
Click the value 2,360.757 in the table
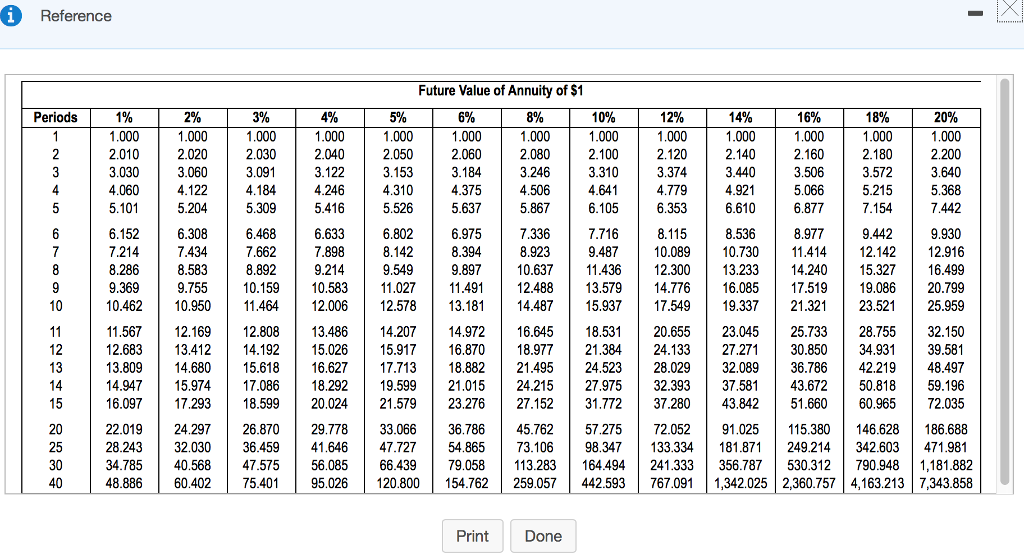click(808, 484)
